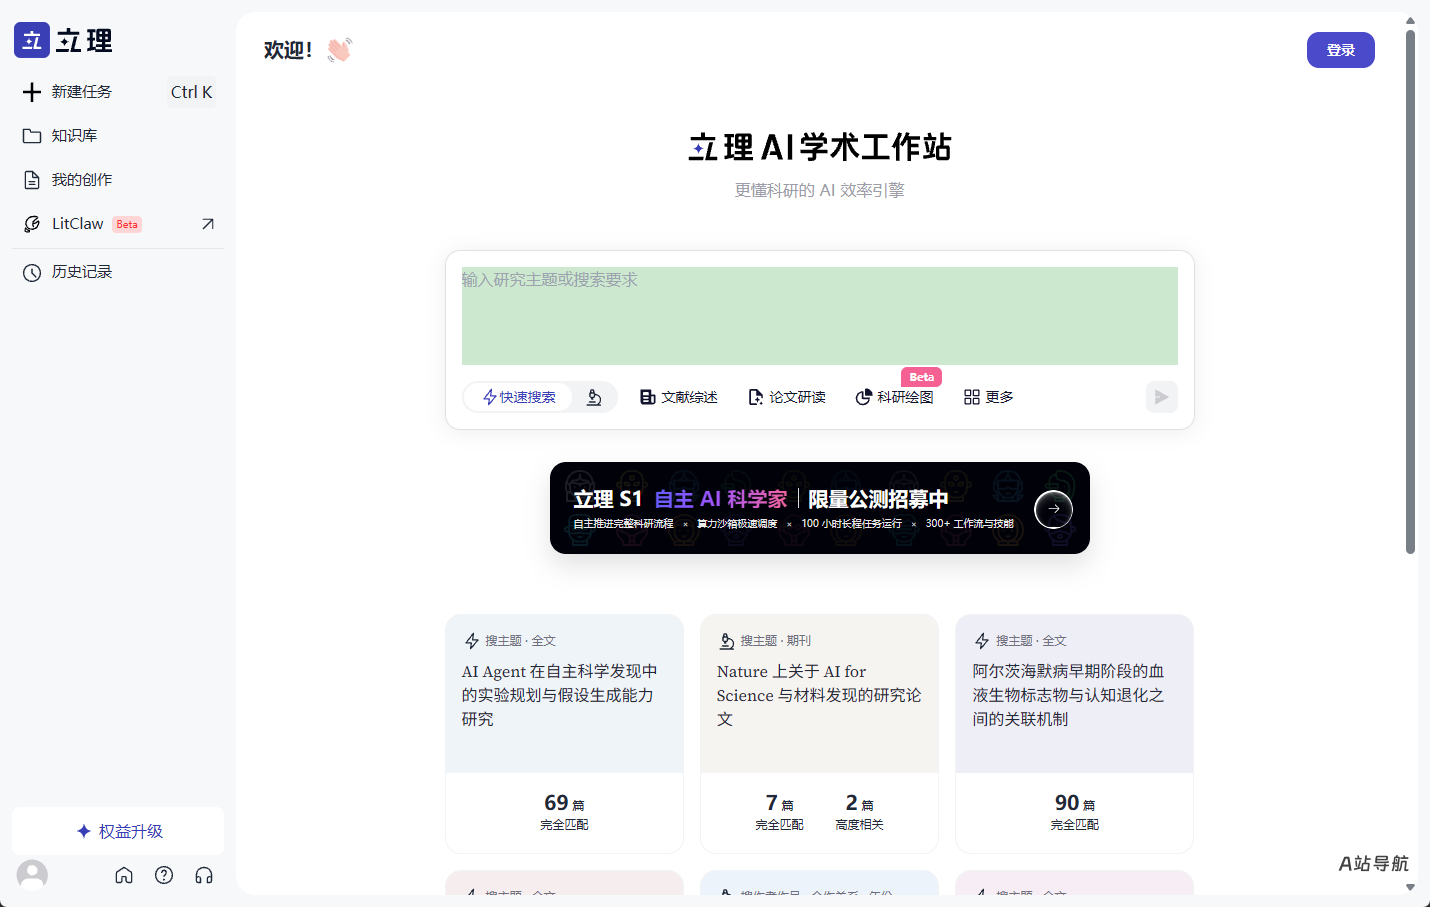Click the 立理 logo in the sidebar

pyautogui.click(x=63, y=40)
